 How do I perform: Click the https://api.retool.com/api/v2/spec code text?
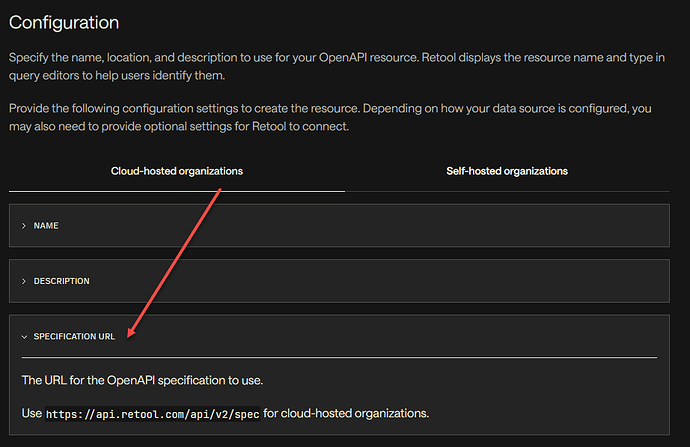coord(153,414)
